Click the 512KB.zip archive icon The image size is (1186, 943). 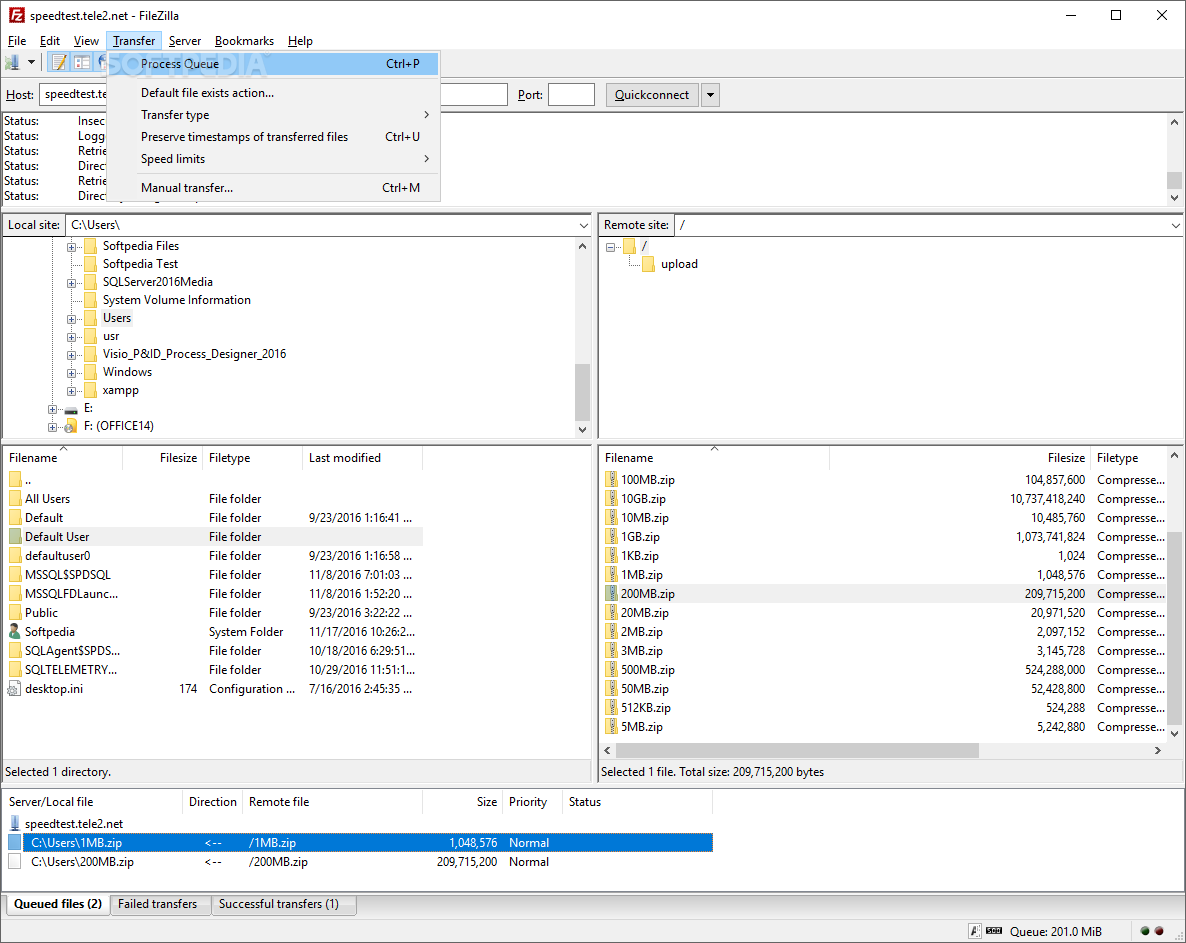(x=612, y=708)
